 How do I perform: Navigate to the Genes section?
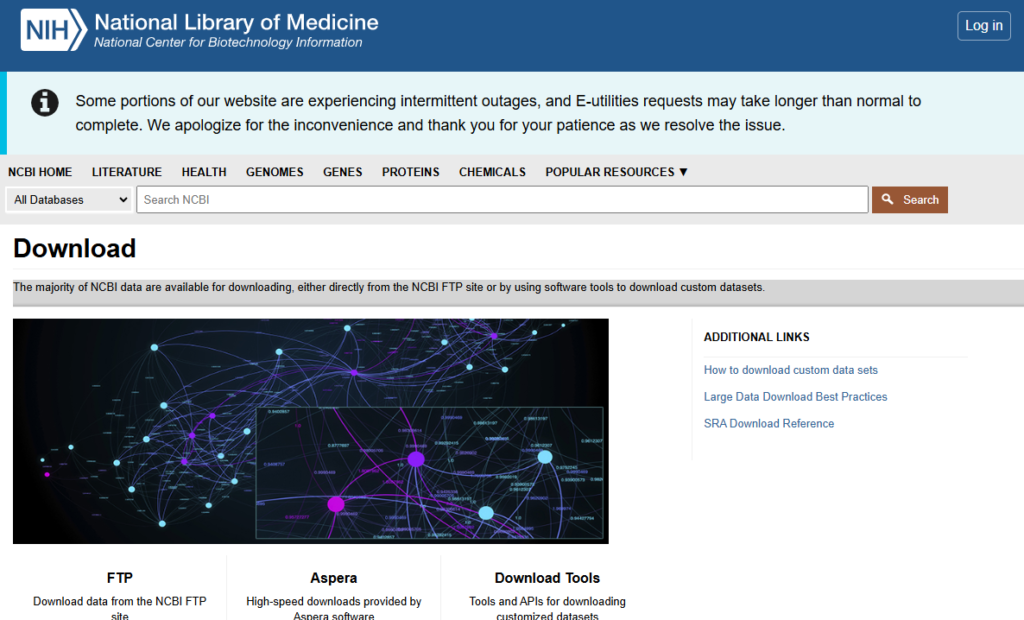[x=342, y=172]
